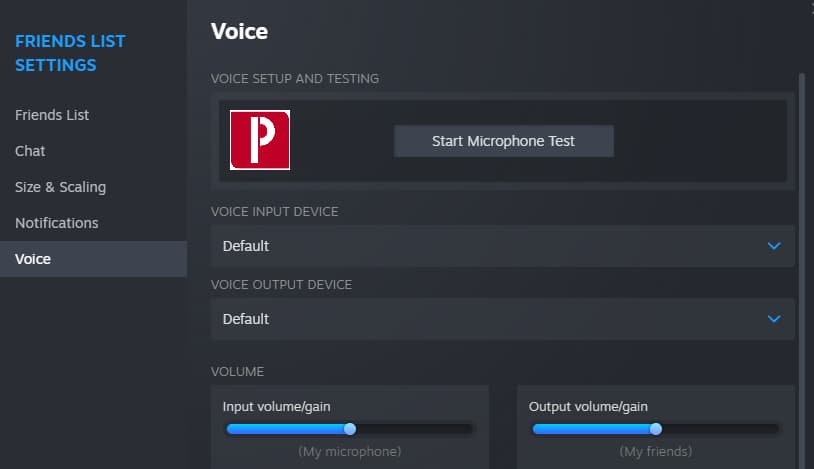The width and height of the screenshot is (814, 469).
Task: Click the input volume/gain slider handle
Action: (x=350, y=429)
